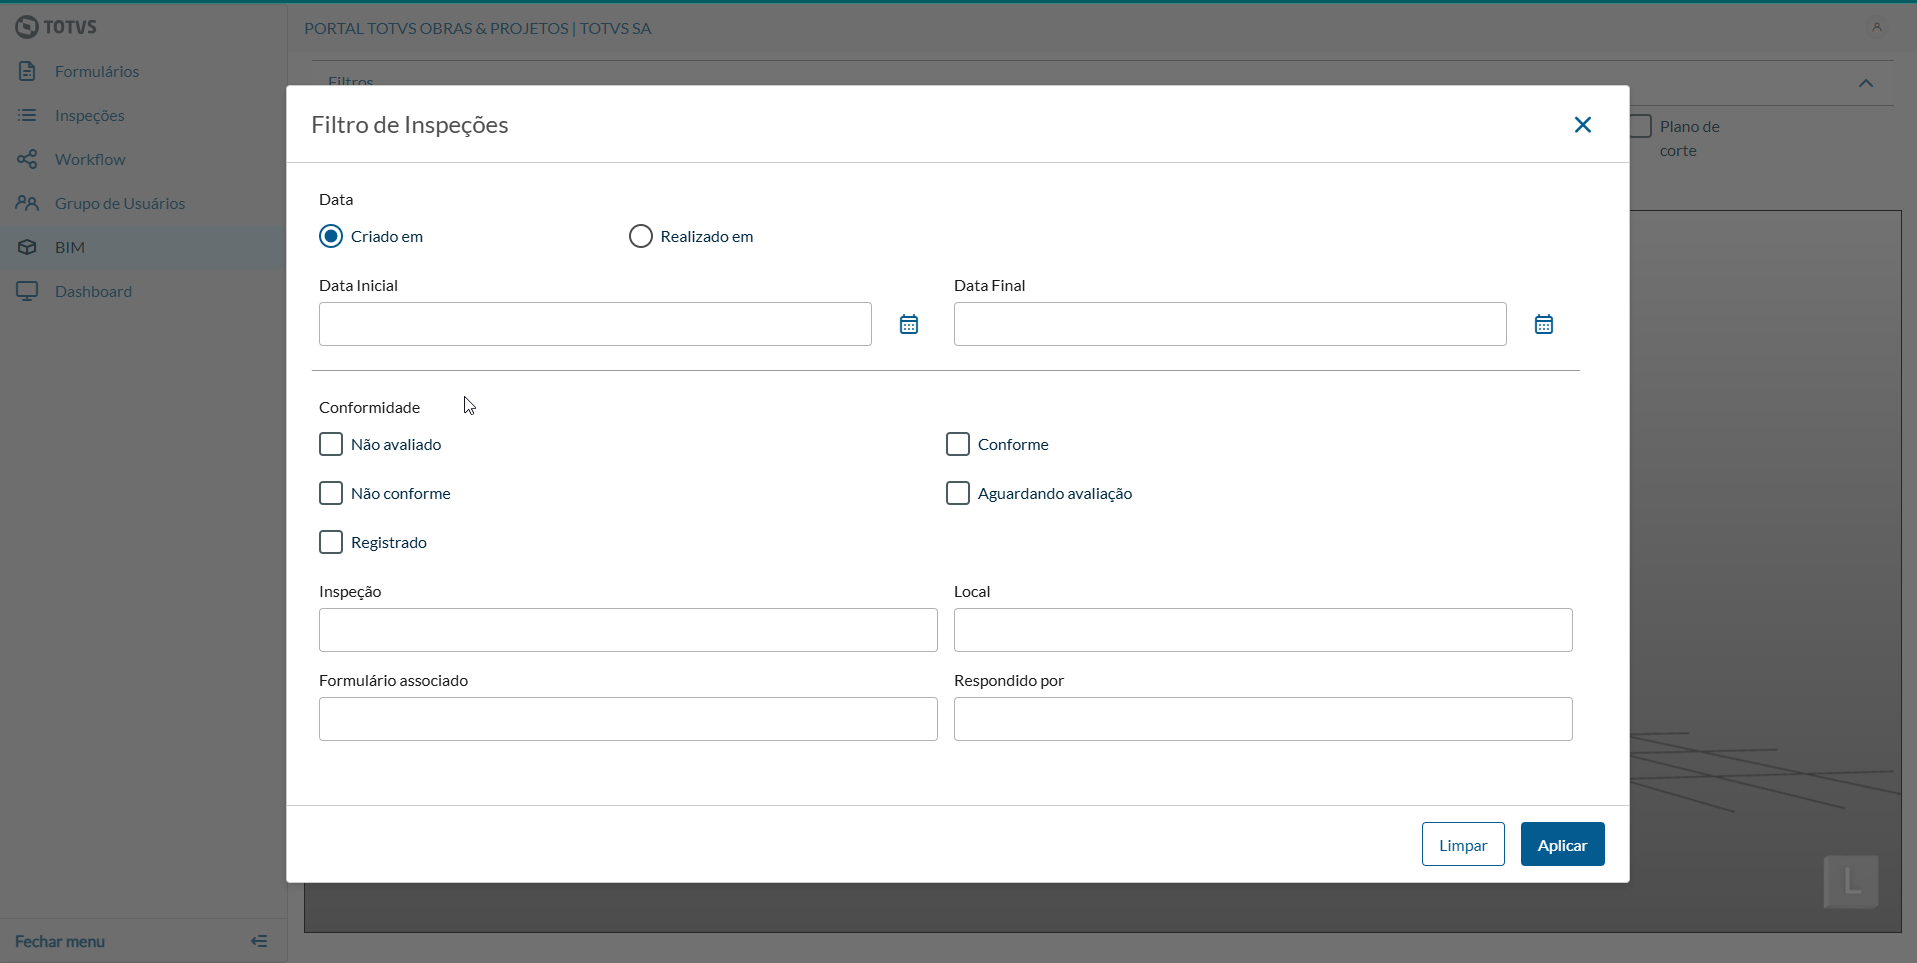
Task: Open the Data Inicial calendar picker
Action: point(908,324)
